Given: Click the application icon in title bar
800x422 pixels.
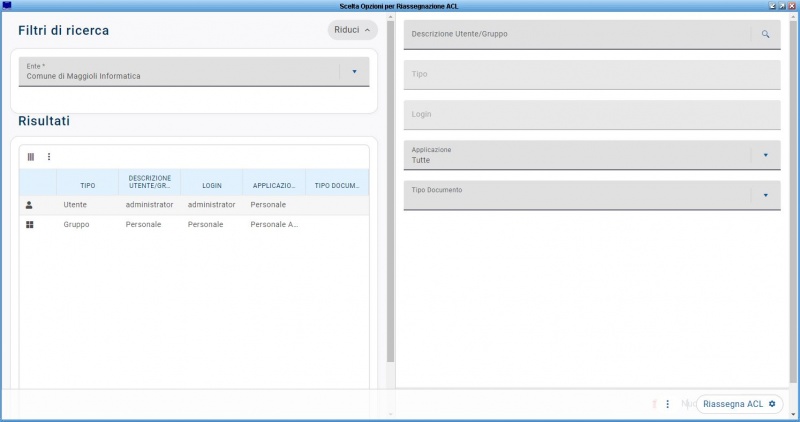Looking at the screenshot, I should point(7,6).
